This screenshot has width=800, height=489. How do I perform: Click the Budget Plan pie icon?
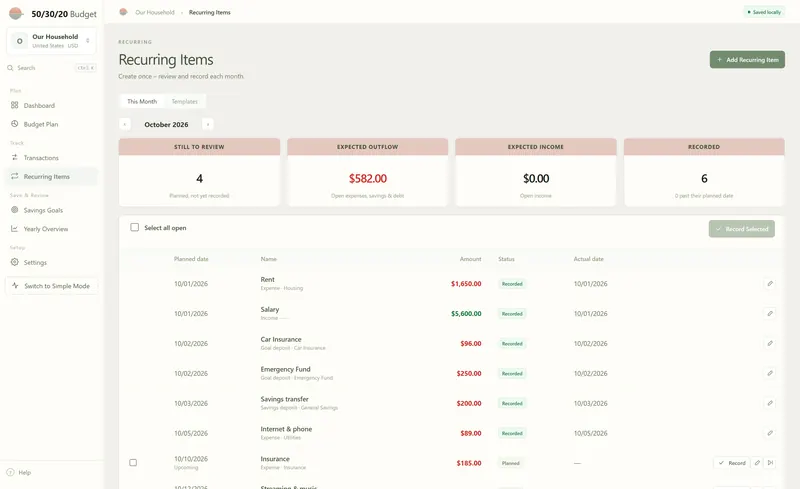pyautogui.click(x=14, y=124)
